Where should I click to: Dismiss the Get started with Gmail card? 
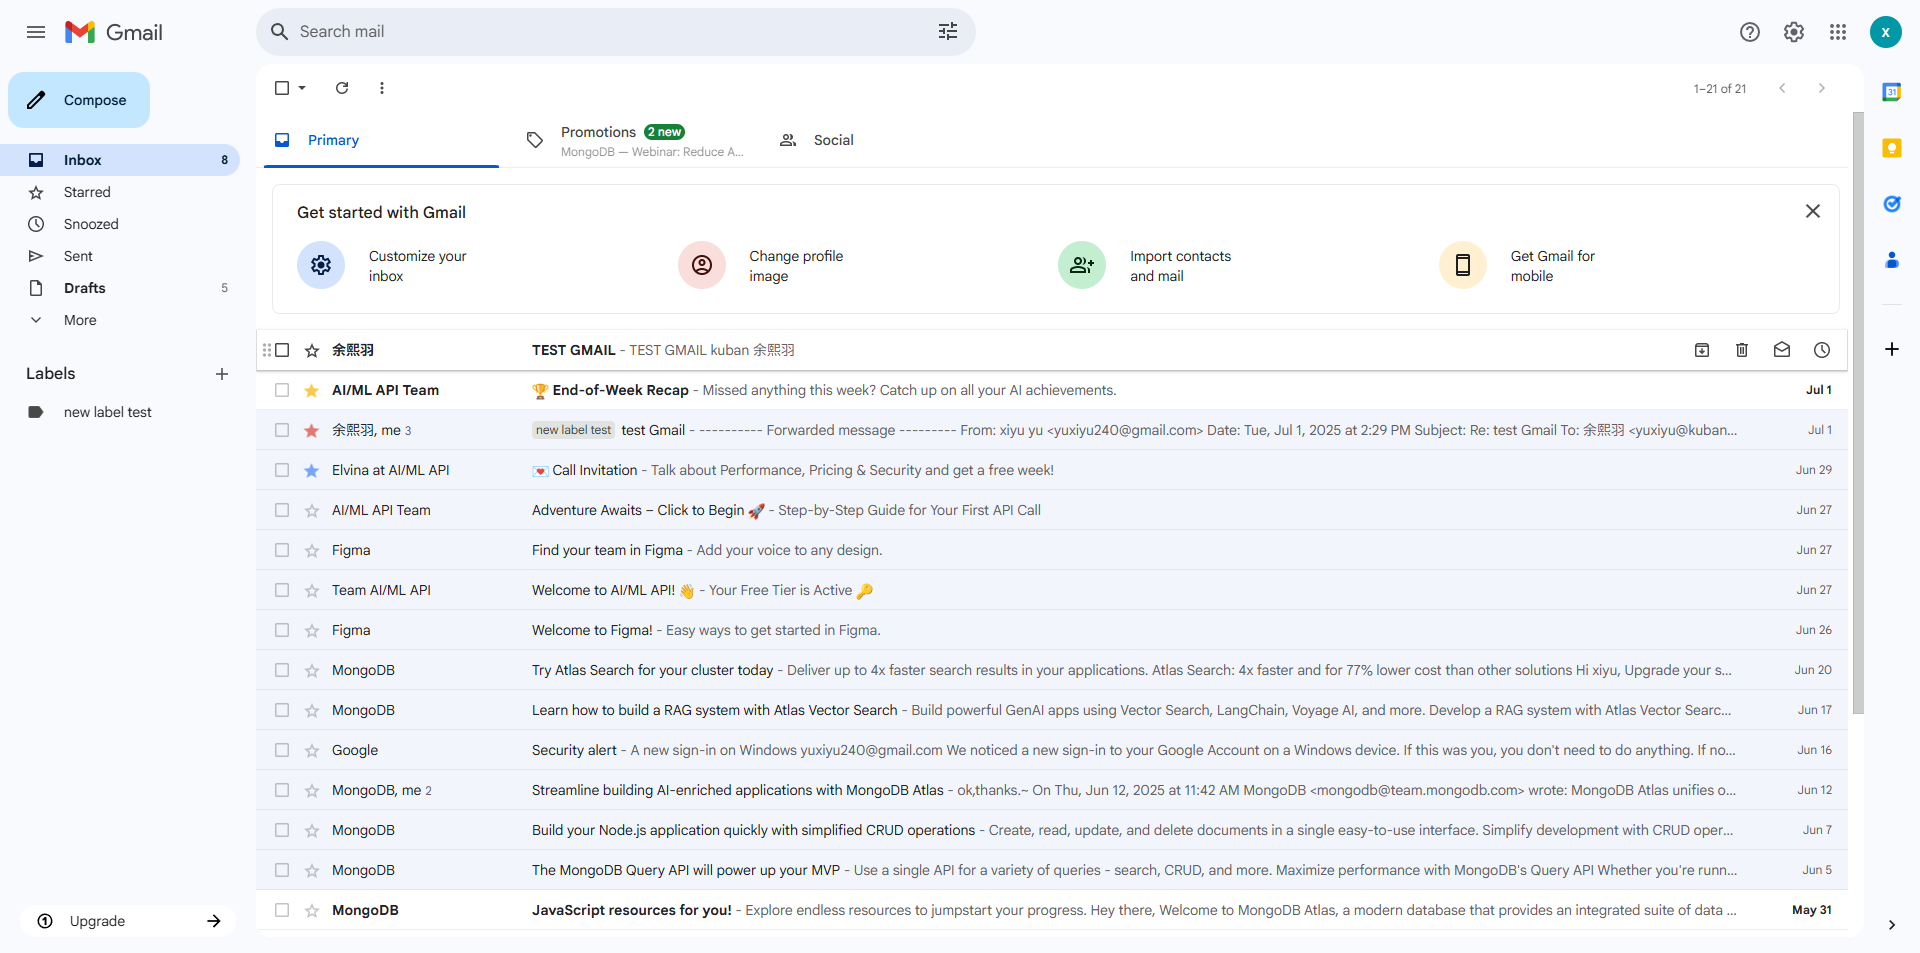pos(1813,211)
